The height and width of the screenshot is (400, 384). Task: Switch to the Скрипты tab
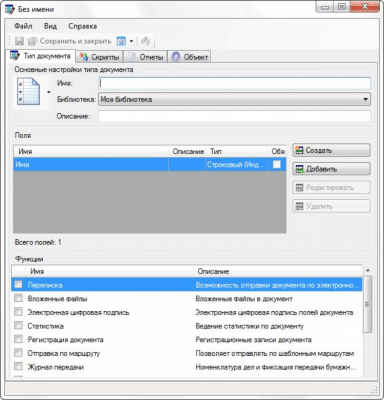pos(100,57)
